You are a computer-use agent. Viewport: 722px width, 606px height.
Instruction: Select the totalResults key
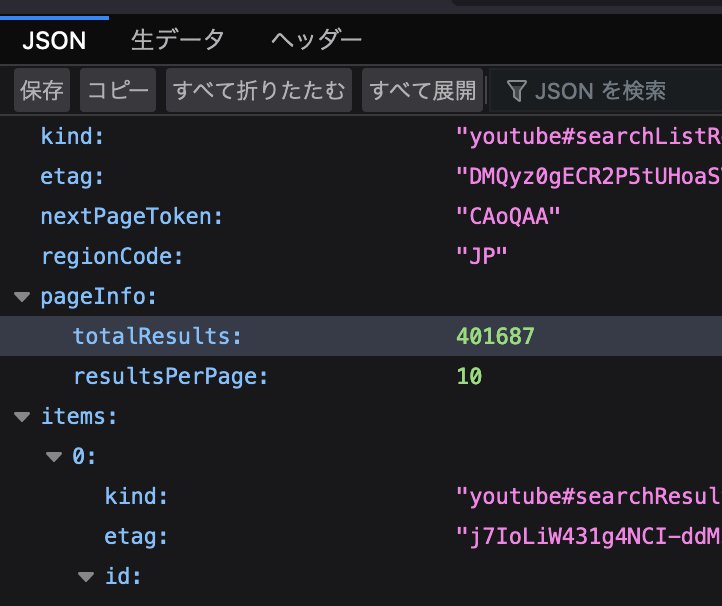pos(157,336)
